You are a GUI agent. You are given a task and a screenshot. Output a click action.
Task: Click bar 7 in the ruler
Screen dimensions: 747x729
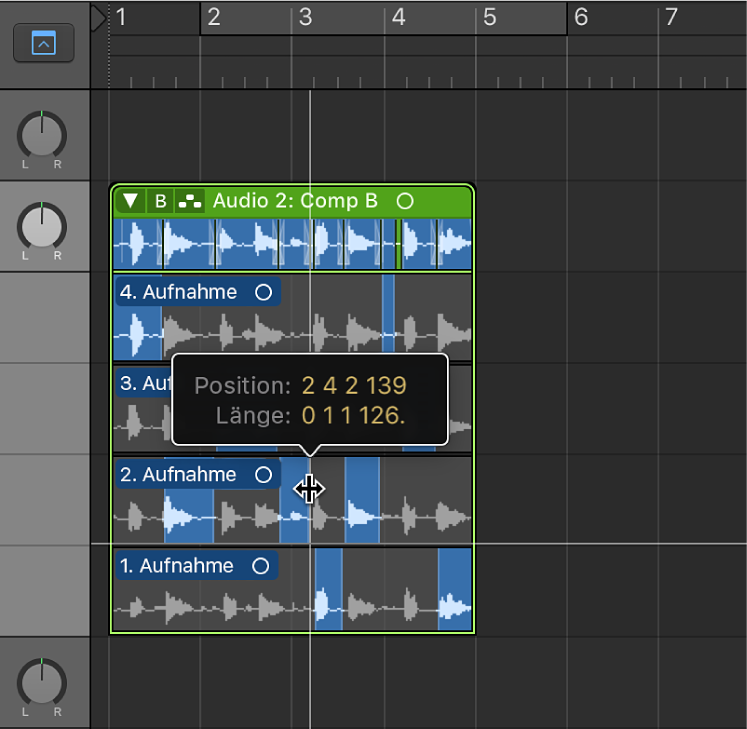[672, 17]
